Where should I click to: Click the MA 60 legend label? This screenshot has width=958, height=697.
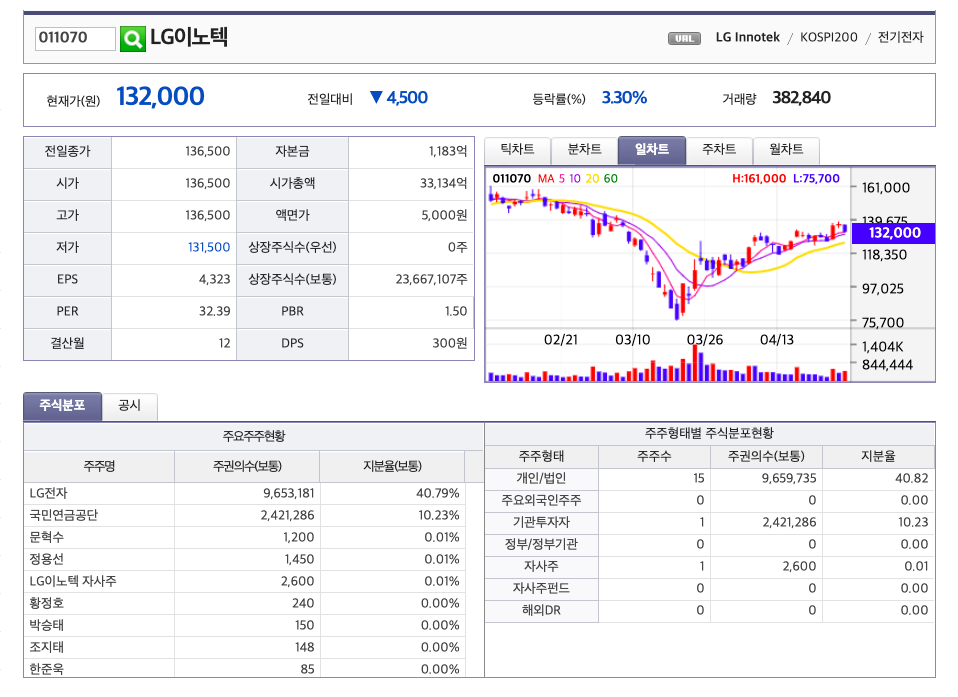pos(610,178)
